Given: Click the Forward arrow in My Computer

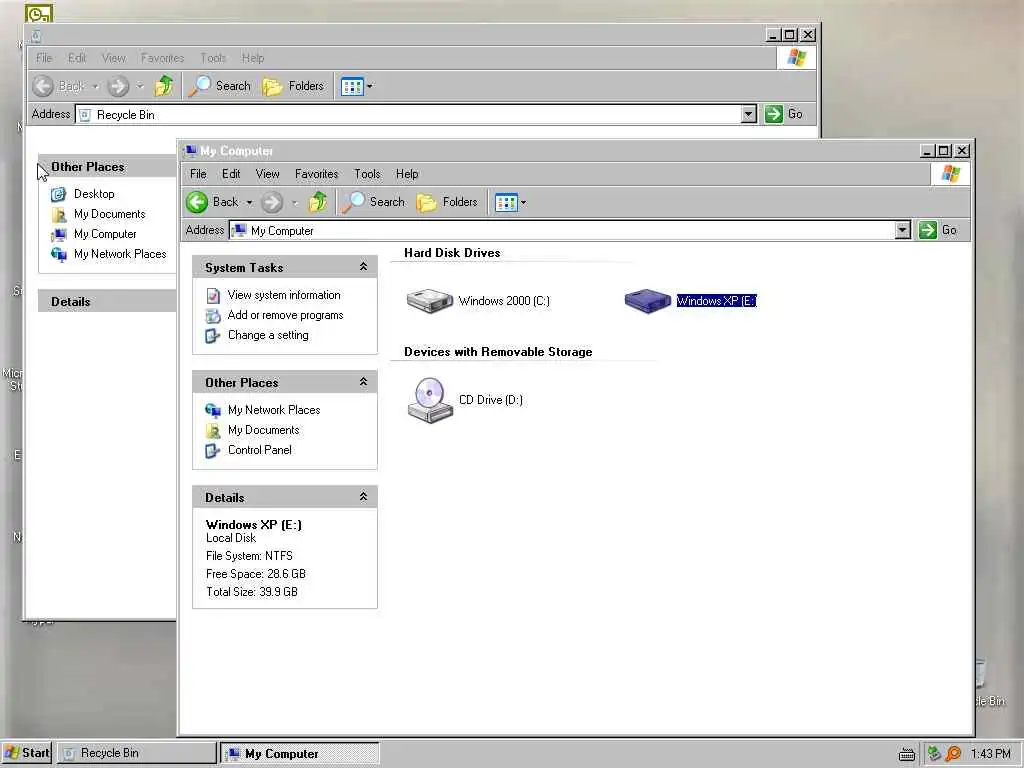Looking at the screenshot, I should click(272, 202).
